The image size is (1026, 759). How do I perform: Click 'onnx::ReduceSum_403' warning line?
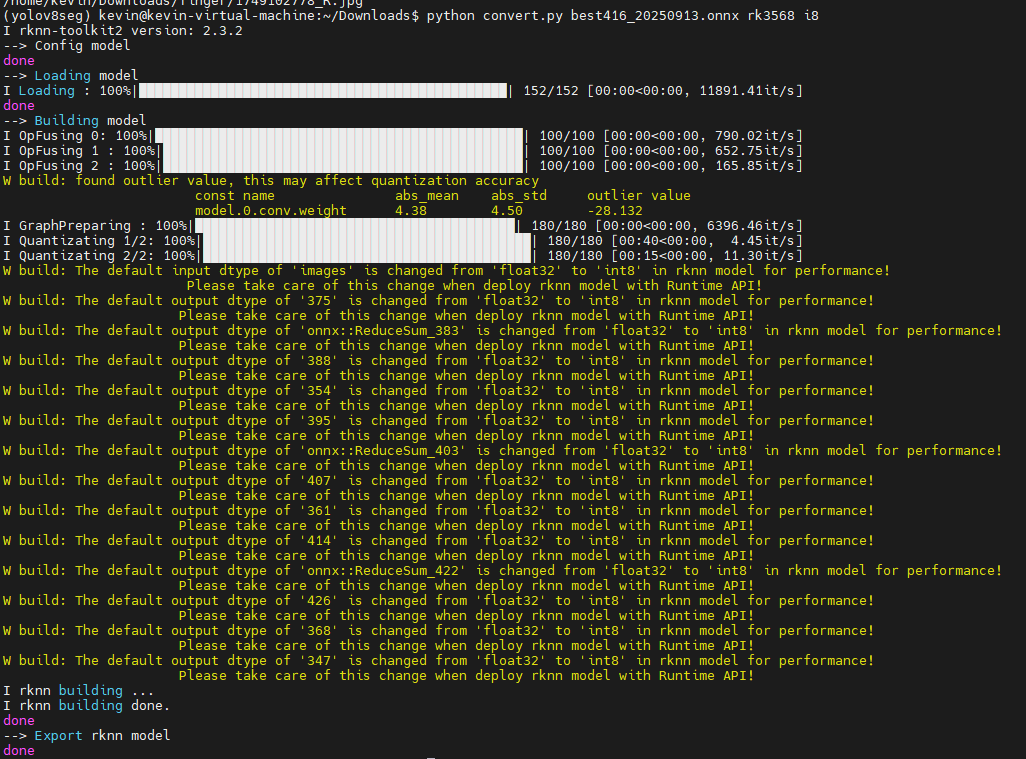click(503, 451)
